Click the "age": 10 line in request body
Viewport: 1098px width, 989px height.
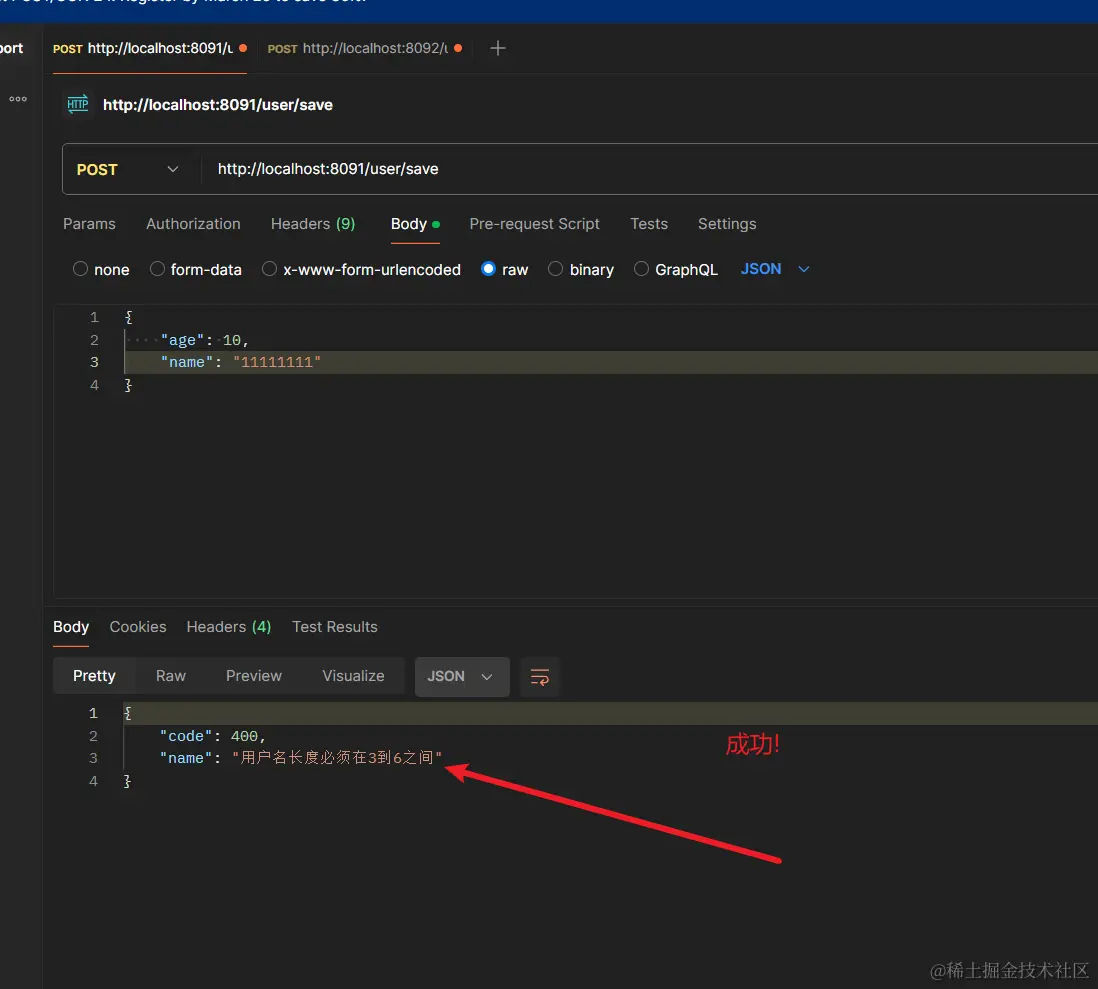tap(204, 340)
